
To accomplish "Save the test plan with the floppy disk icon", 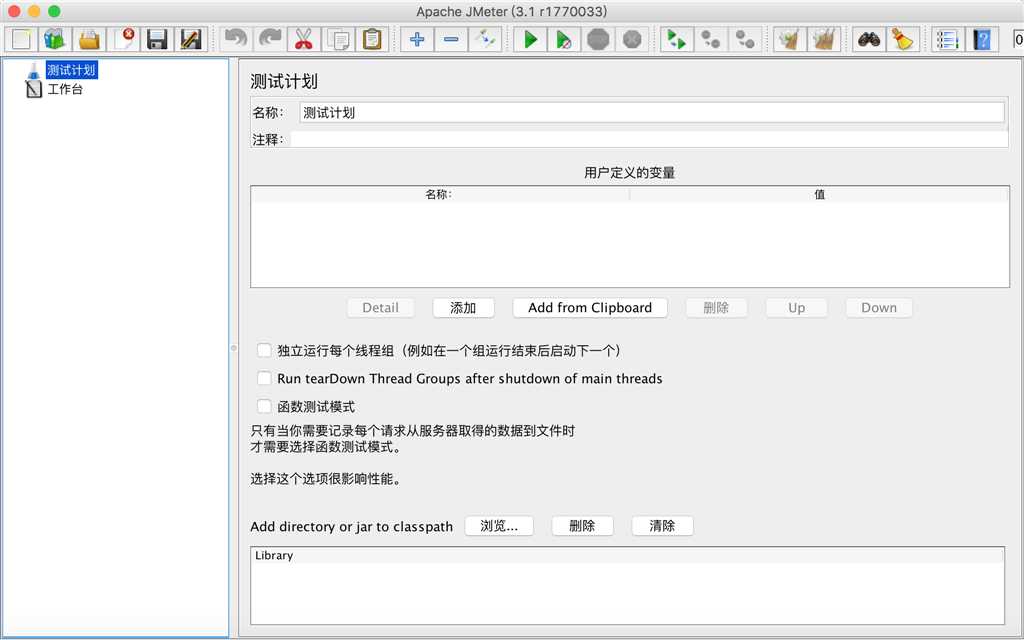I will tap(157, 39).
